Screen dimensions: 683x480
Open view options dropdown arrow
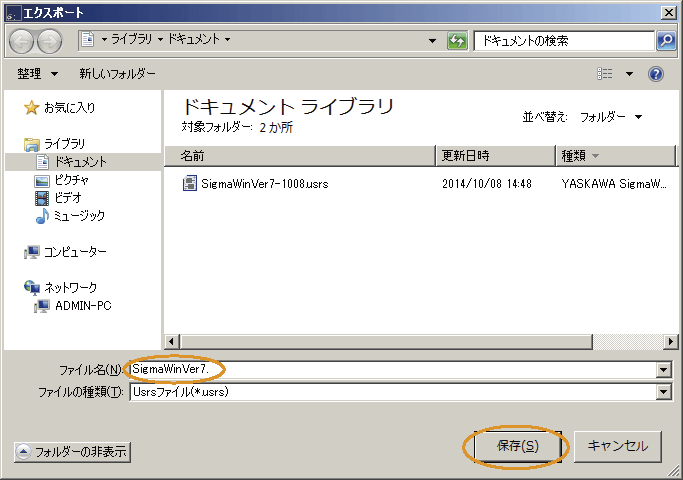pyautogui.click(x=629, y=74)
